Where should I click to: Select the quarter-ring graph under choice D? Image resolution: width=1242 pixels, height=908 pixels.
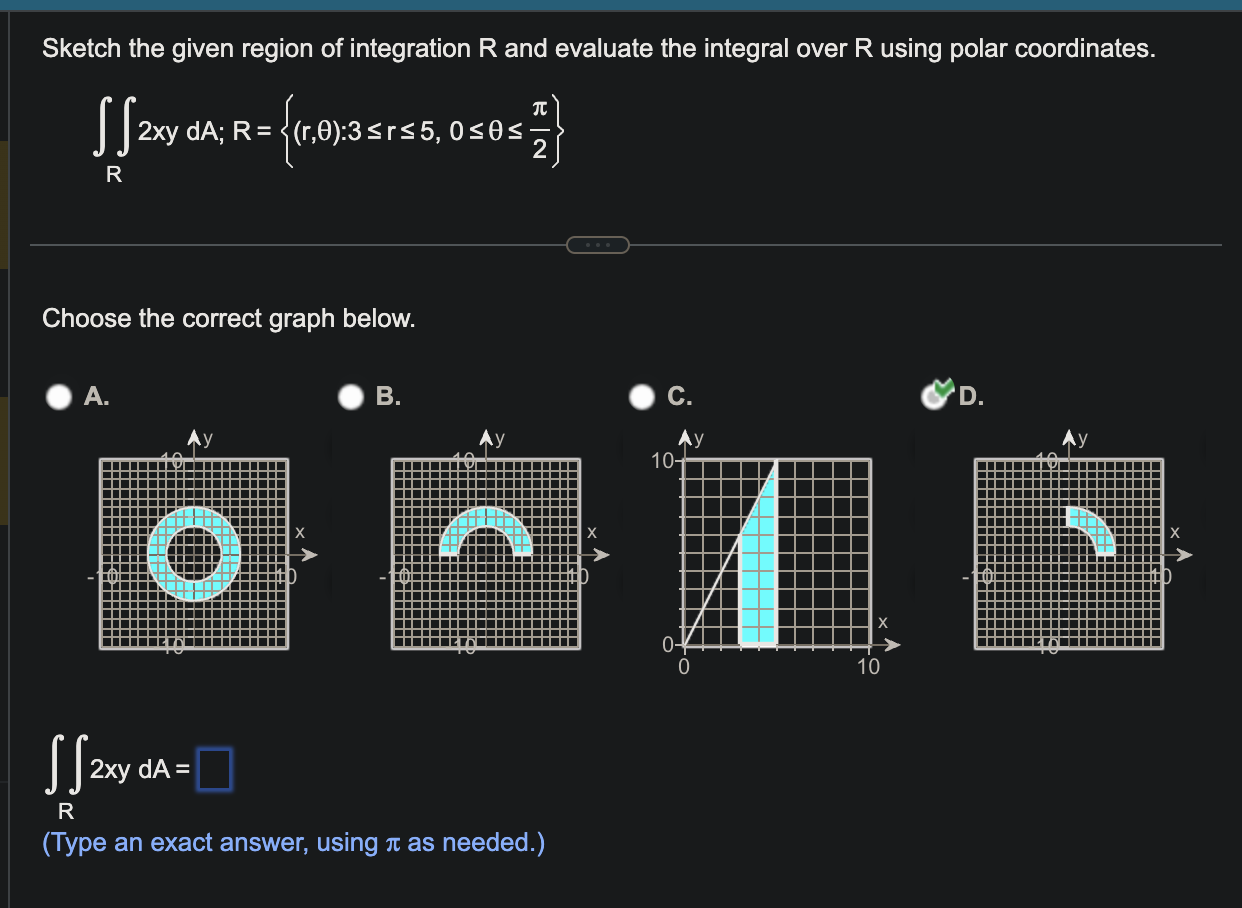pos(1068,553)
